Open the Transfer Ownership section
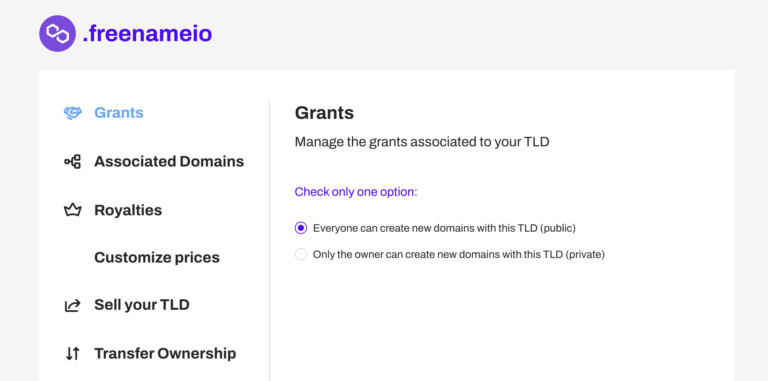This screenshot has width=768, height=381. [165, 353]
